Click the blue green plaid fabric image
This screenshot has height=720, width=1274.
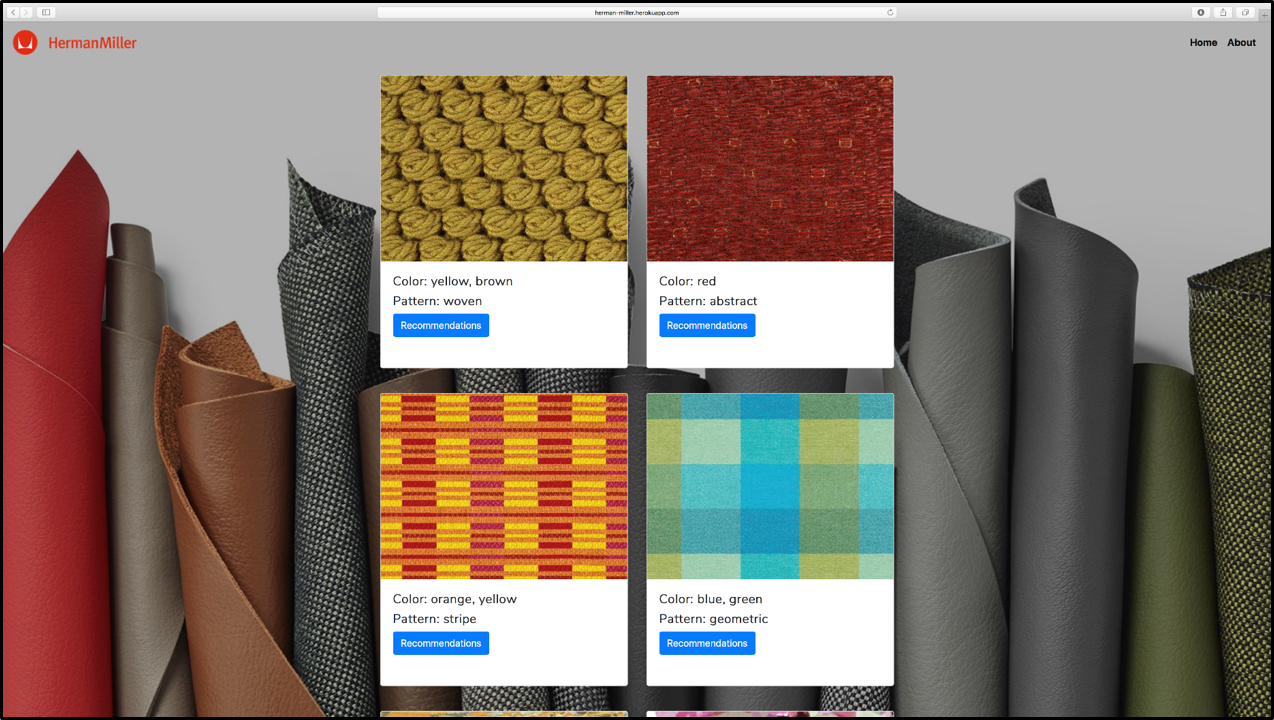[770, 487]
